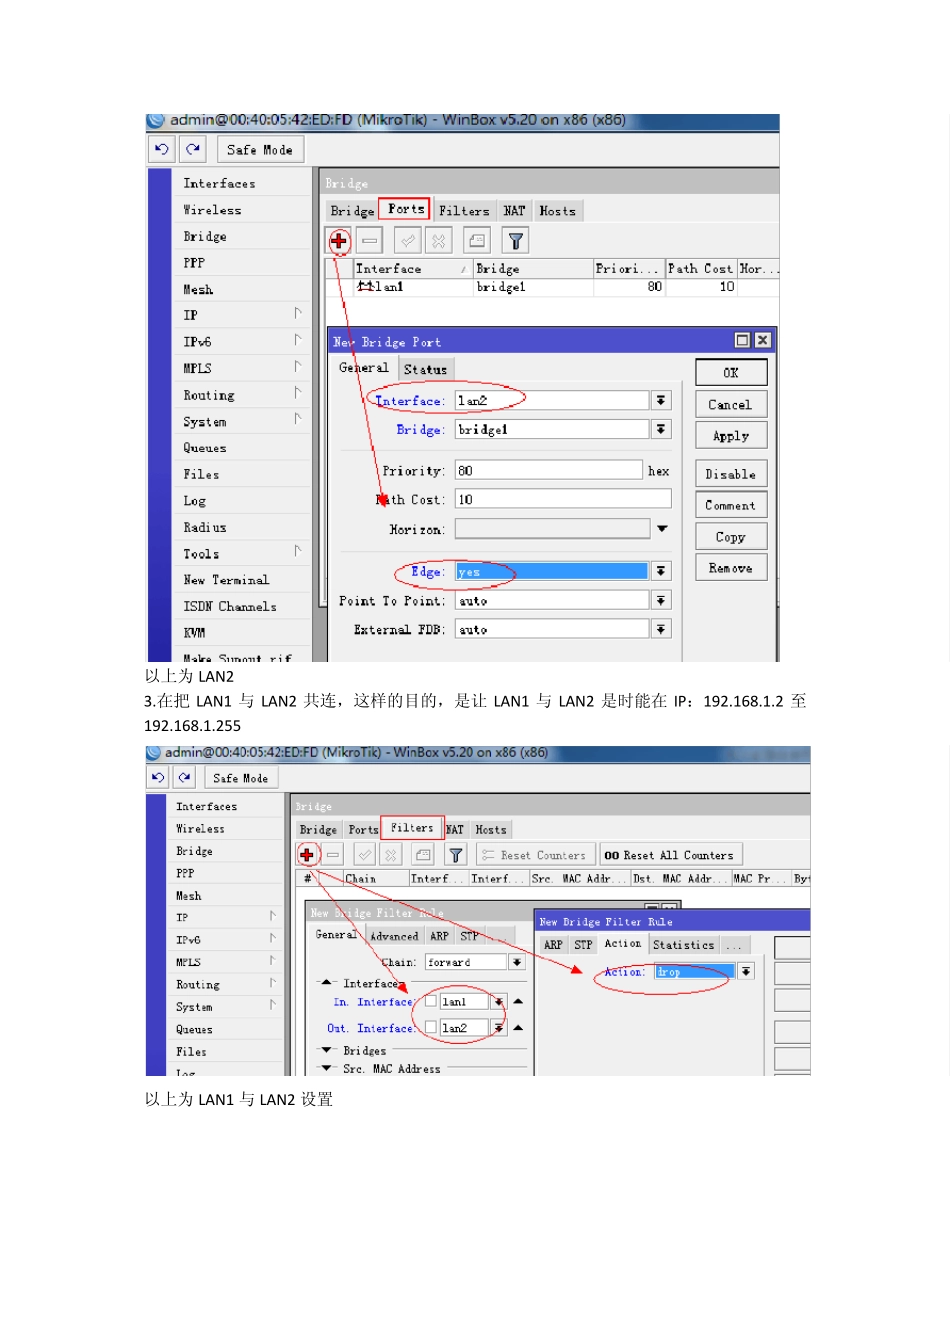Click Apply in New Bridge Port dialog
Screen dimensions: 950x1344
click(x=731, y=436)
